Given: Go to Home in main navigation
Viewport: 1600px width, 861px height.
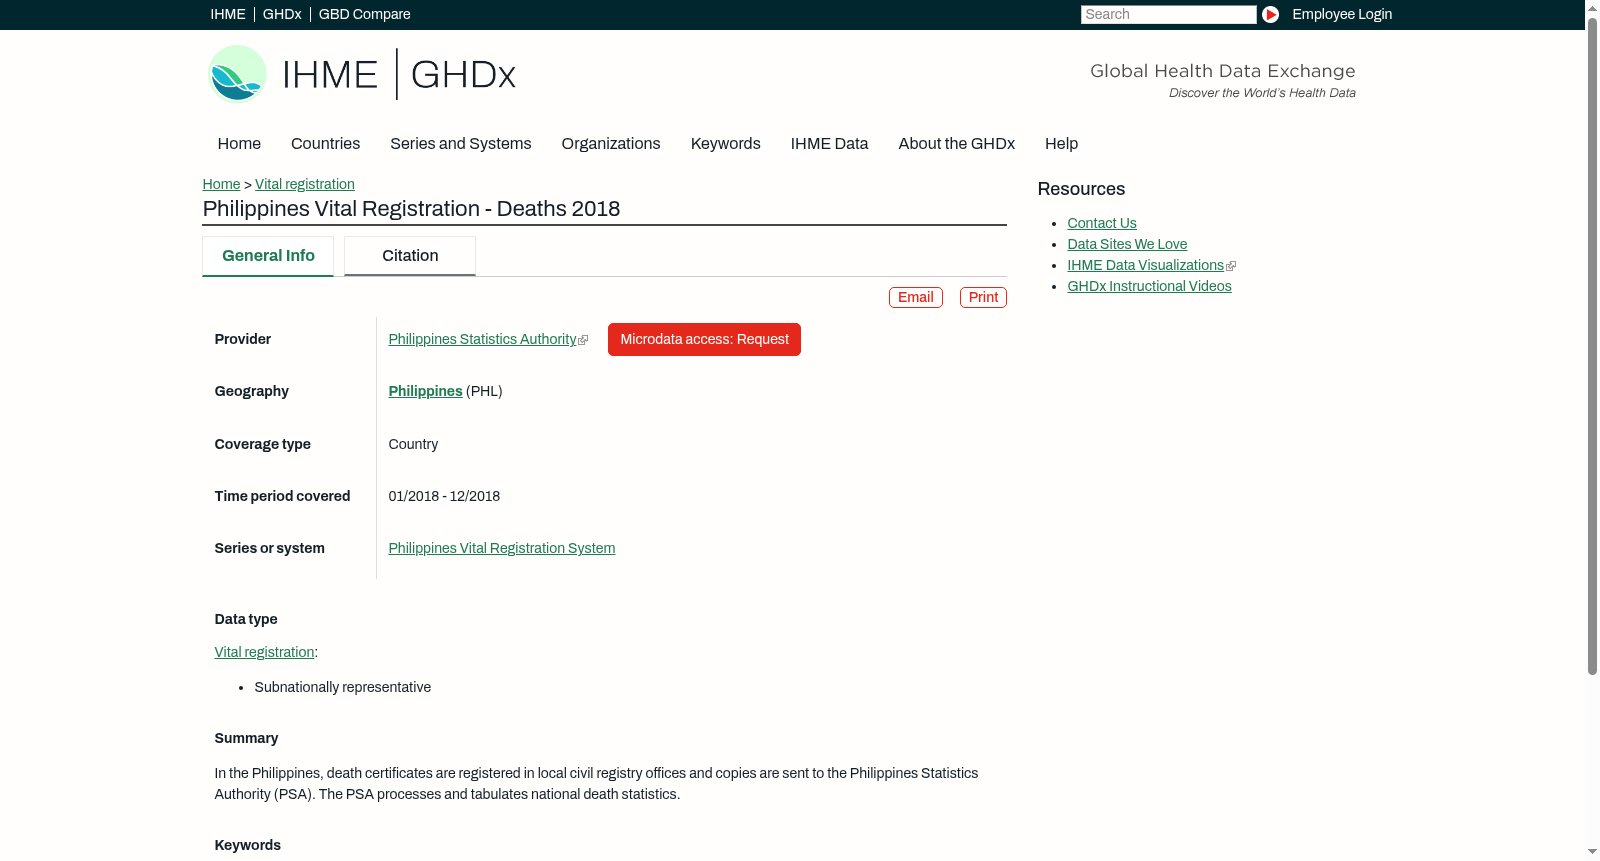Looking at the screenshot, I should [239, 144].
